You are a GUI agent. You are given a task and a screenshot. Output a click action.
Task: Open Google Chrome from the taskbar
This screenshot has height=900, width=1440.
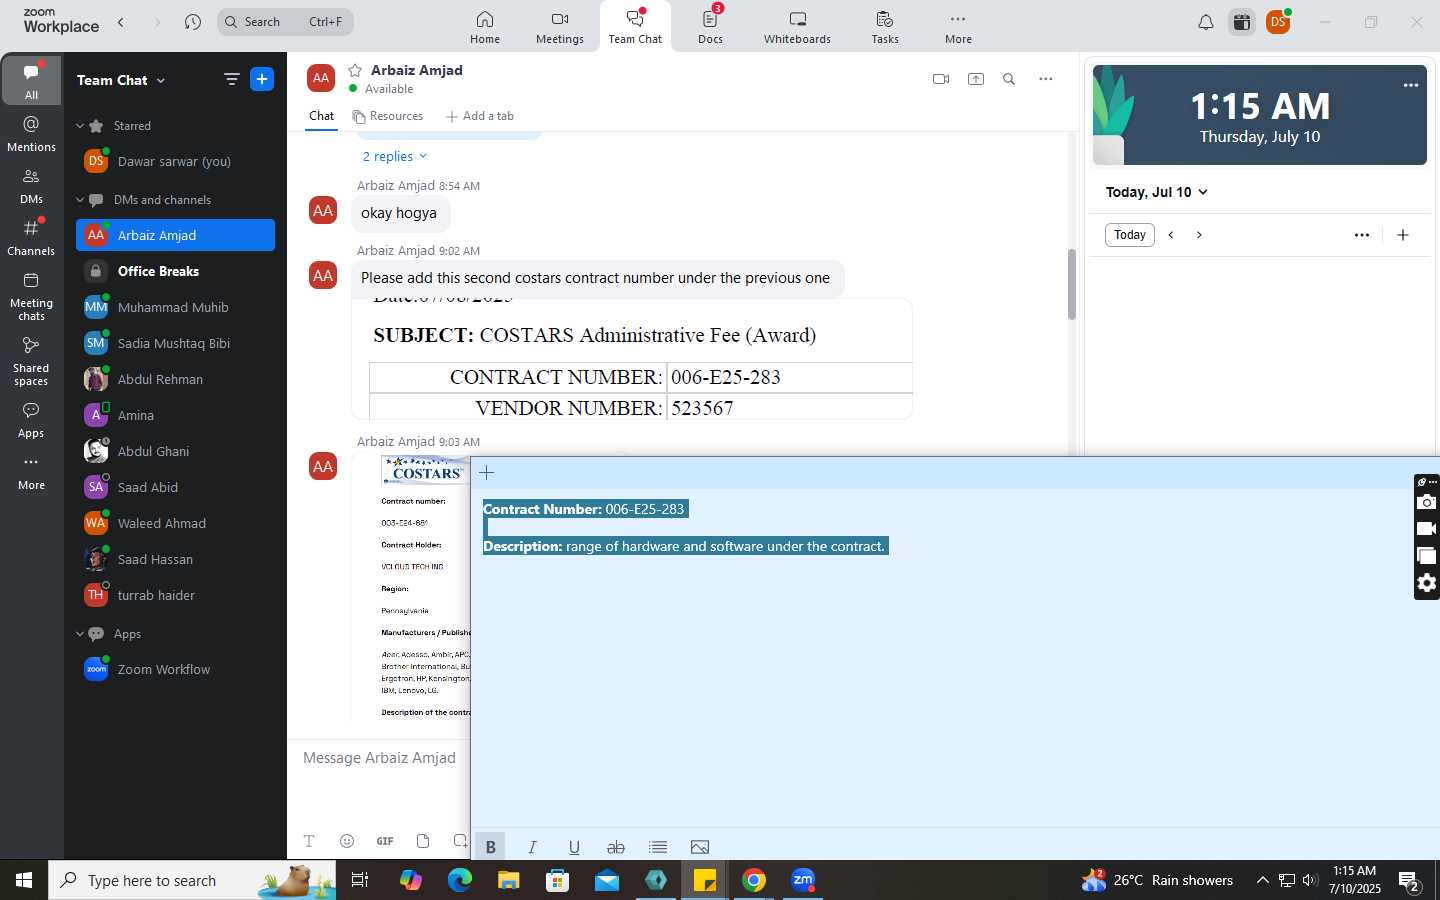click(754, 880)
